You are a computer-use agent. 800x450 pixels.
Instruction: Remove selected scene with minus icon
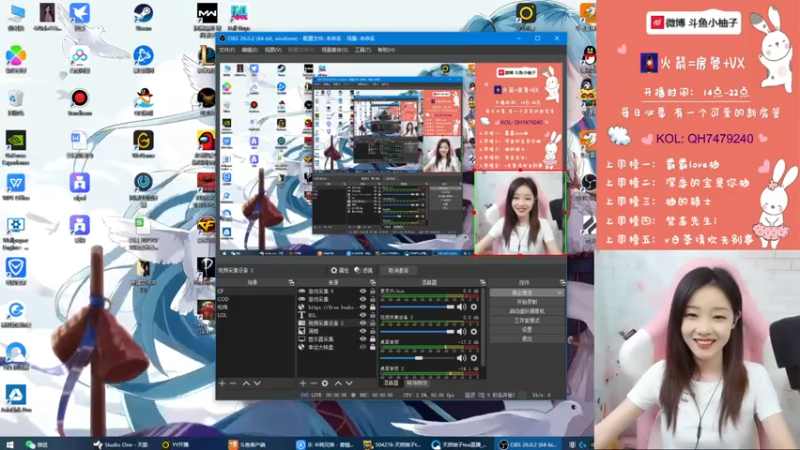click(x=233, y=383)
